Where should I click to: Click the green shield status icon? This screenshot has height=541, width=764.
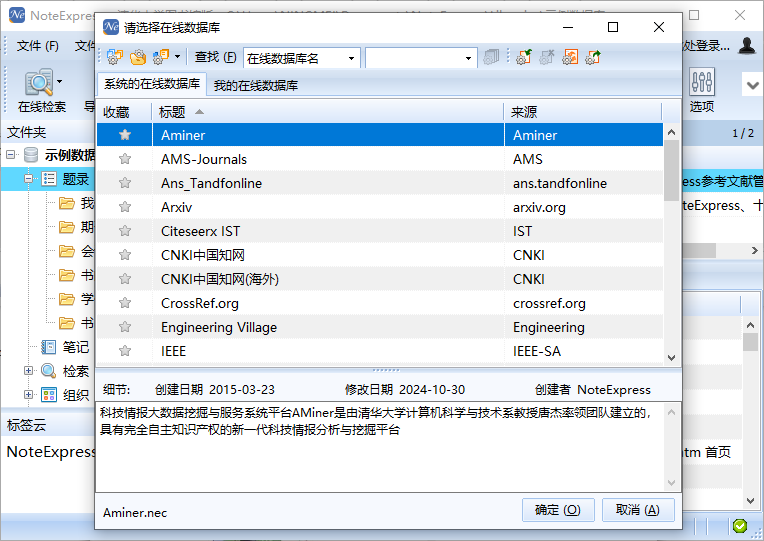pyautogui.click(x=740, y=525)
